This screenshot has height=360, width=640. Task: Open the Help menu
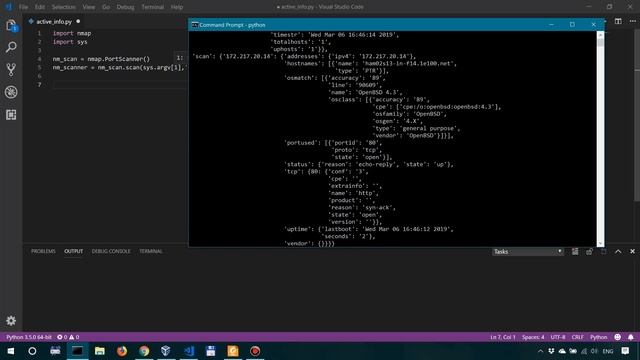[177, 7]
